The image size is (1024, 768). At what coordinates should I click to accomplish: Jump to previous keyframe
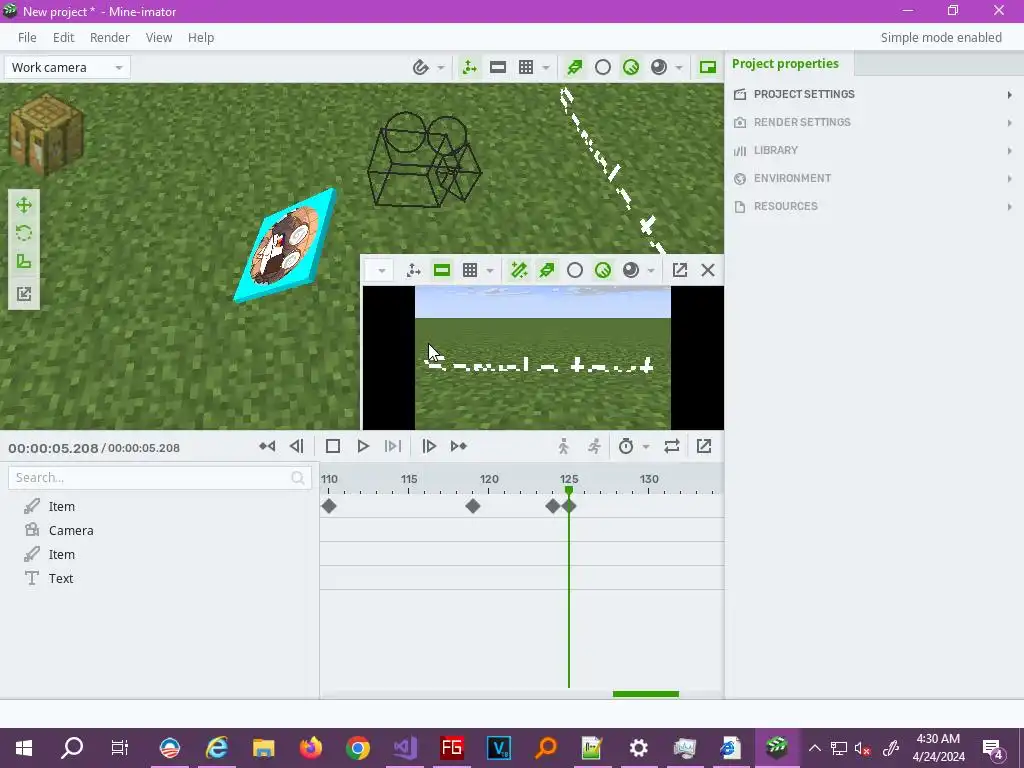point(267,446)
